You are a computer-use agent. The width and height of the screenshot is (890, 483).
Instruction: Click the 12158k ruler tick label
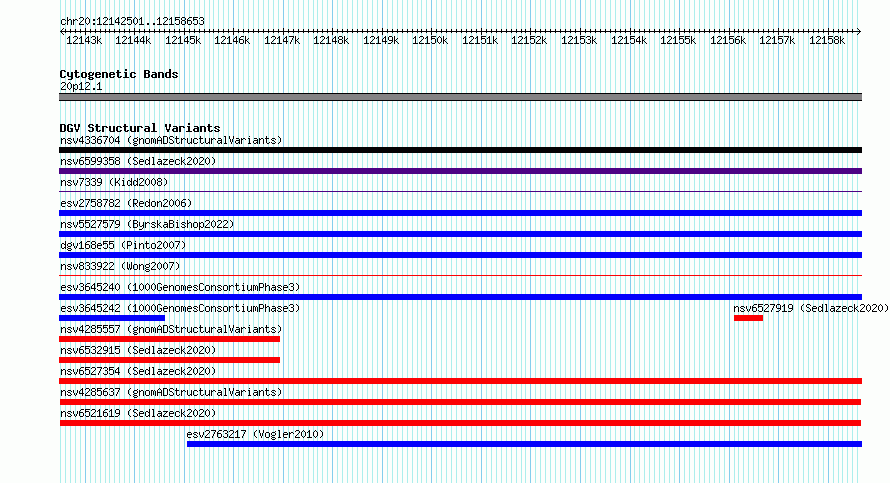point(827,40)
